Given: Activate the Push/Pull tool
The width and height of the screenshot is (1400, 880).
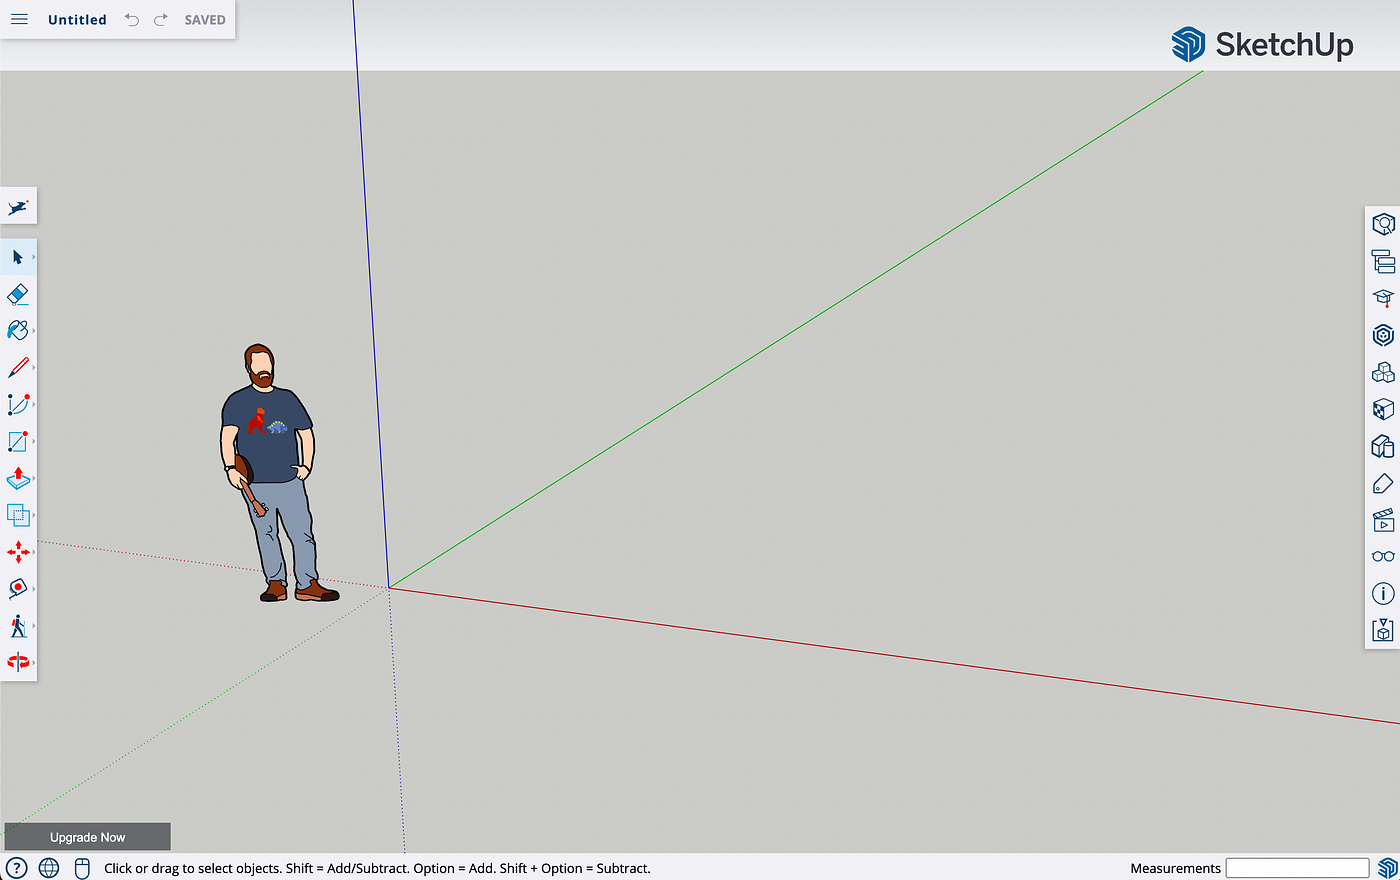Looking at the screenshot, I should [18, 478].
